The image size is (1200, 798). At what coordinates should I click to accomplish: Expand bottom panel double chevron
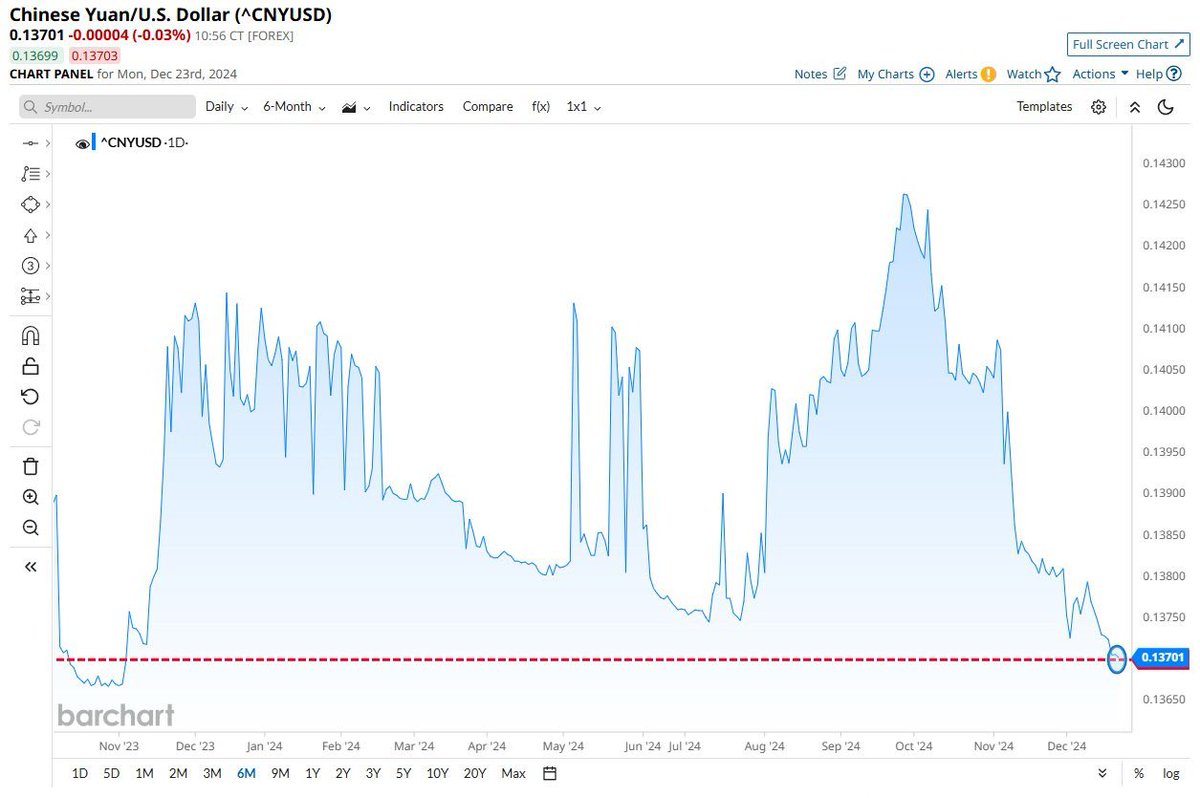coord(1103,773)
